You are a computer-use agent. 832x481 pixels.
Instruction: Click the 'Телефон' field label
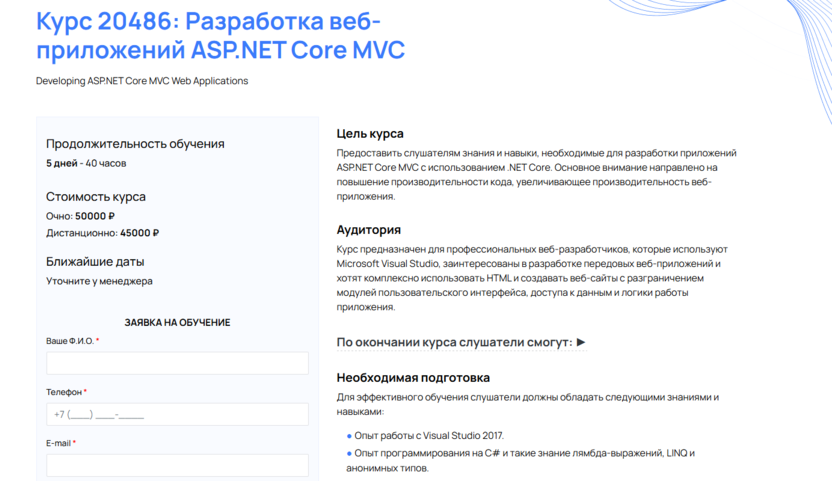coord(66,392)
